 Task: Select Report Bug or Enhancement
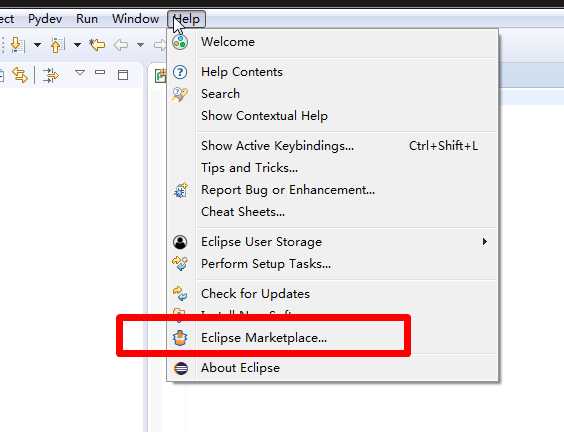coord(333,190)
